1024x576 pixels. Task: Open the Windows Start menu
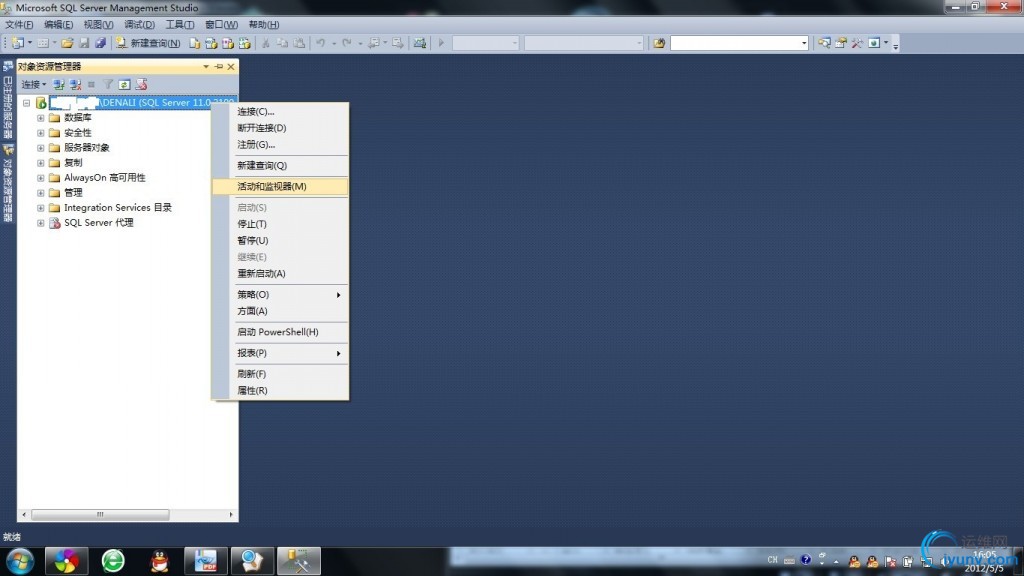(20, 562)
